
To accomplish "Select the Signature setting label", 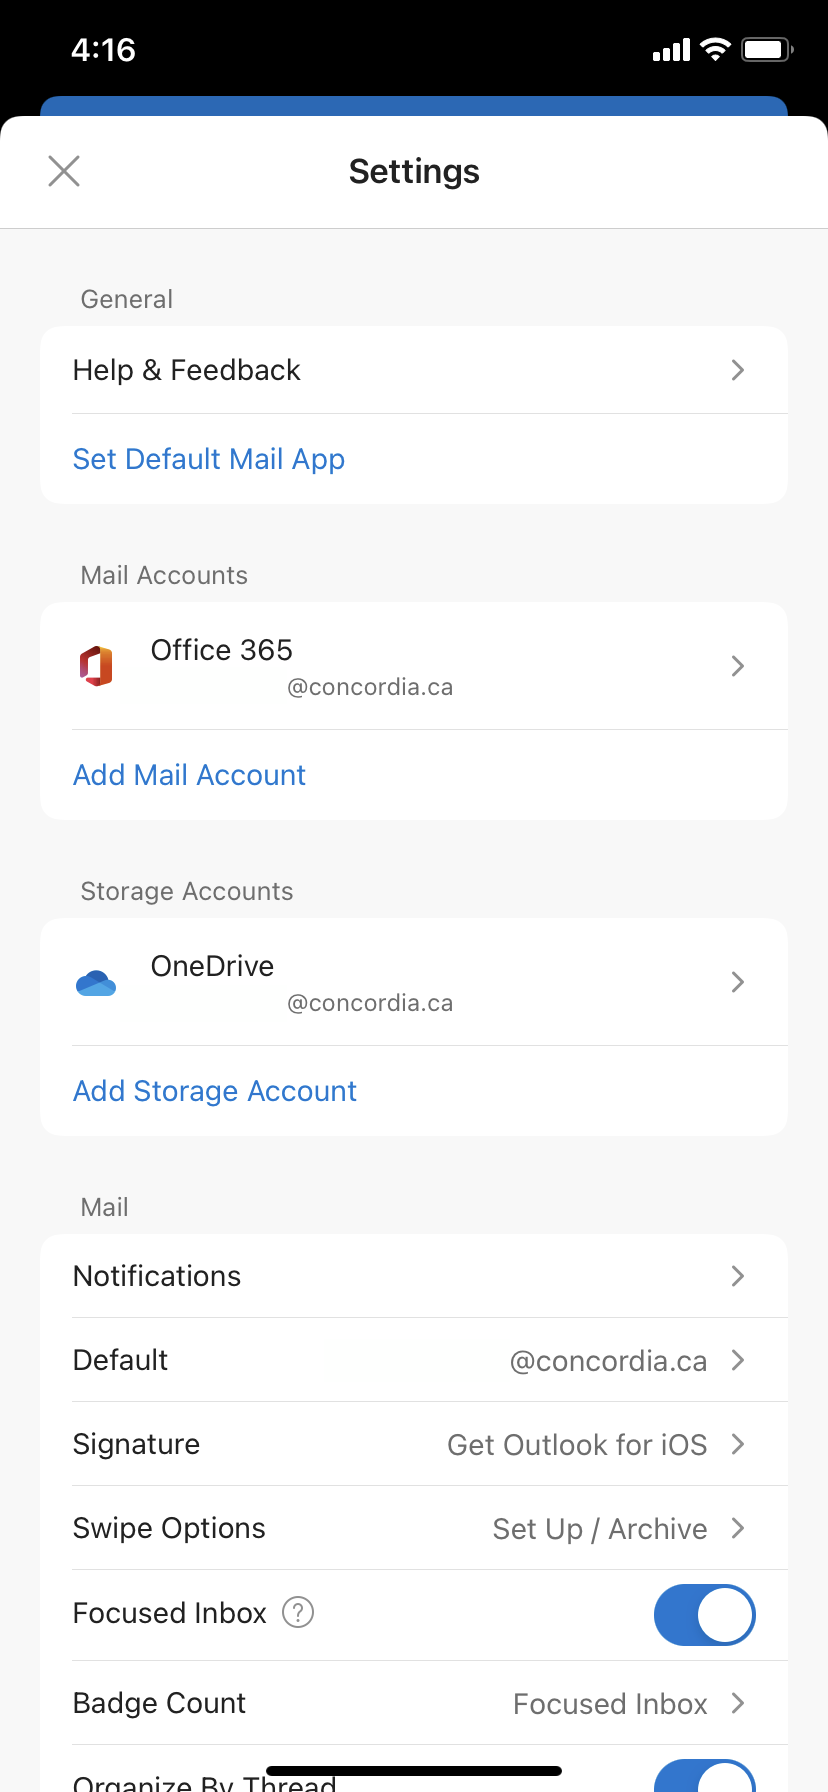I will [137, 1444].
